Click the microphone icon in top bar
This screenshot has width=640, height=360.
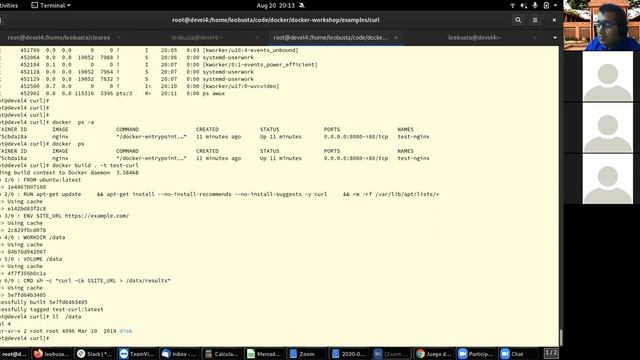pos(535,5)
